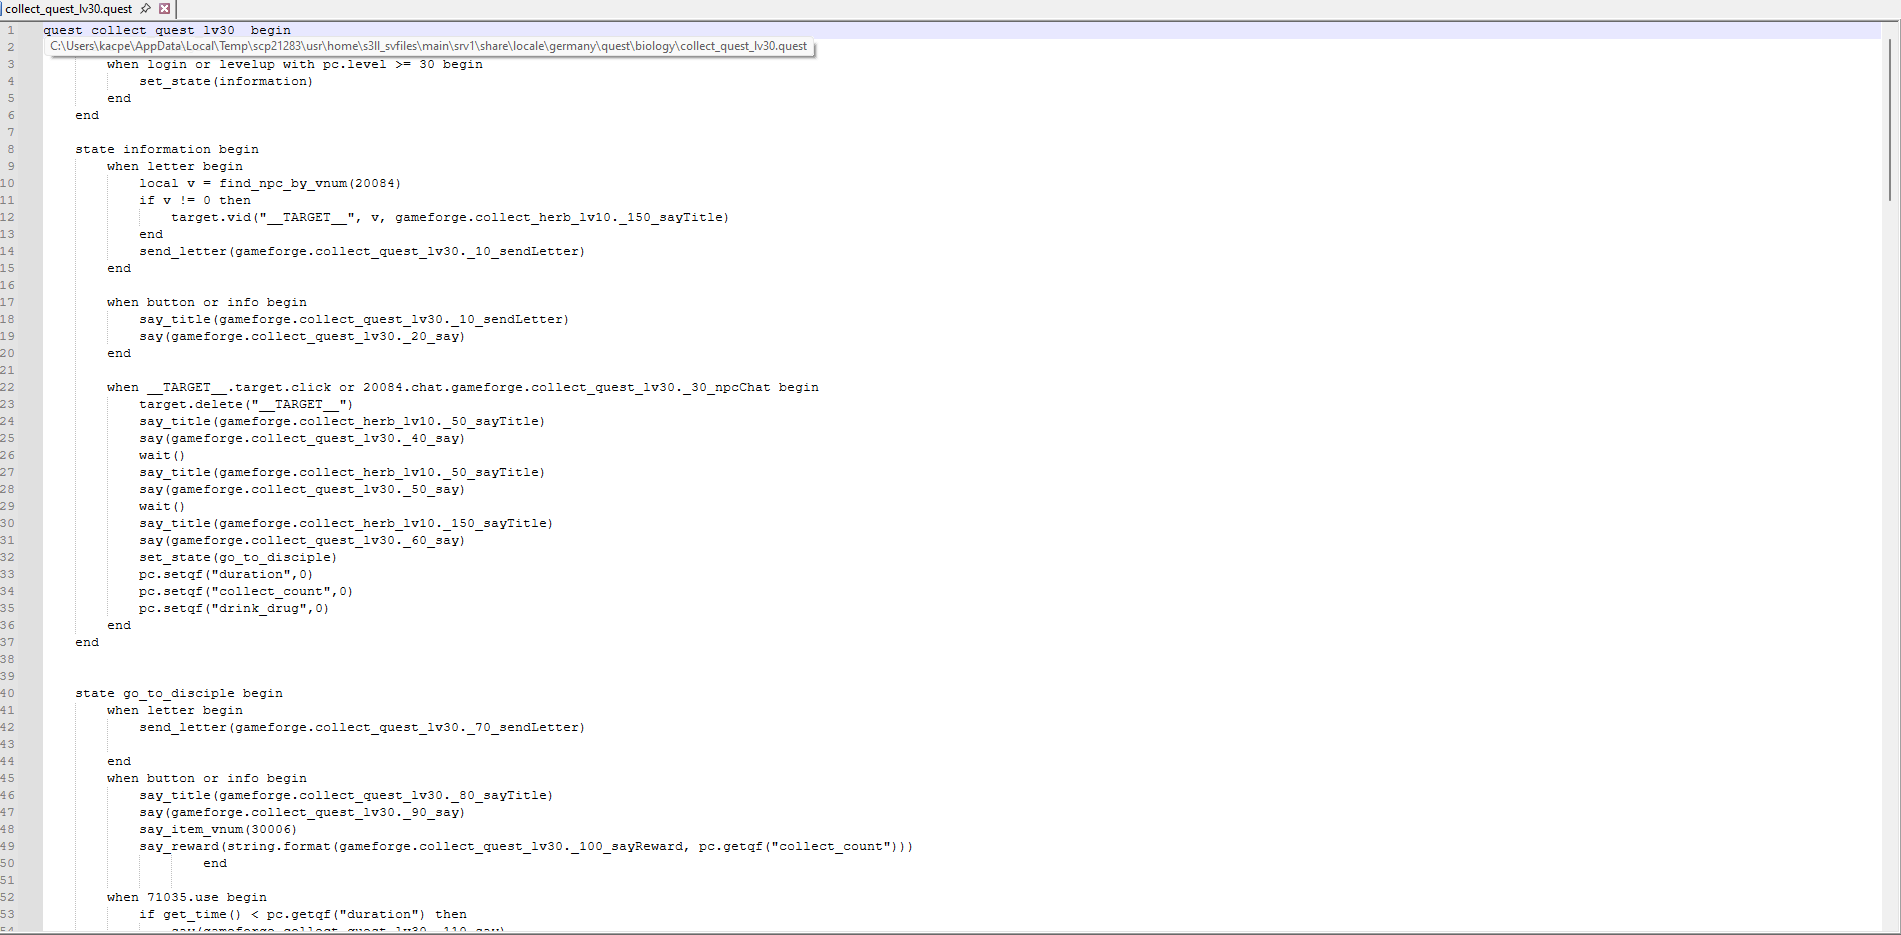Pin the collect_quest_lv30.quest tab
This screenshot has height=935, width=1901.
(146, 8)
